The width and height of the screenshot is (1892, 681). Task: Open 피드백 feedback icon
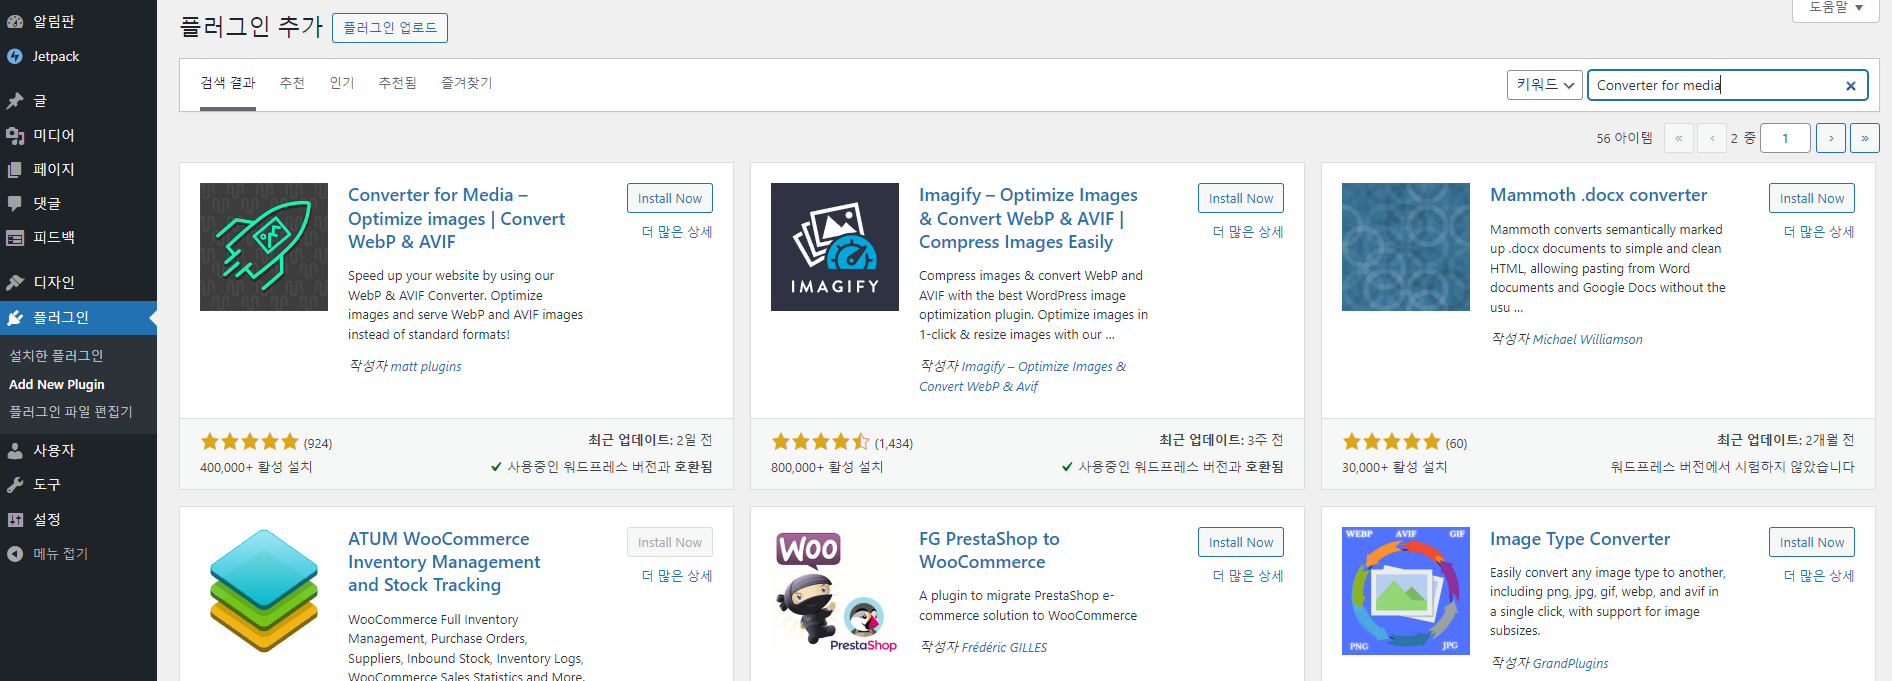pos(15,237)
